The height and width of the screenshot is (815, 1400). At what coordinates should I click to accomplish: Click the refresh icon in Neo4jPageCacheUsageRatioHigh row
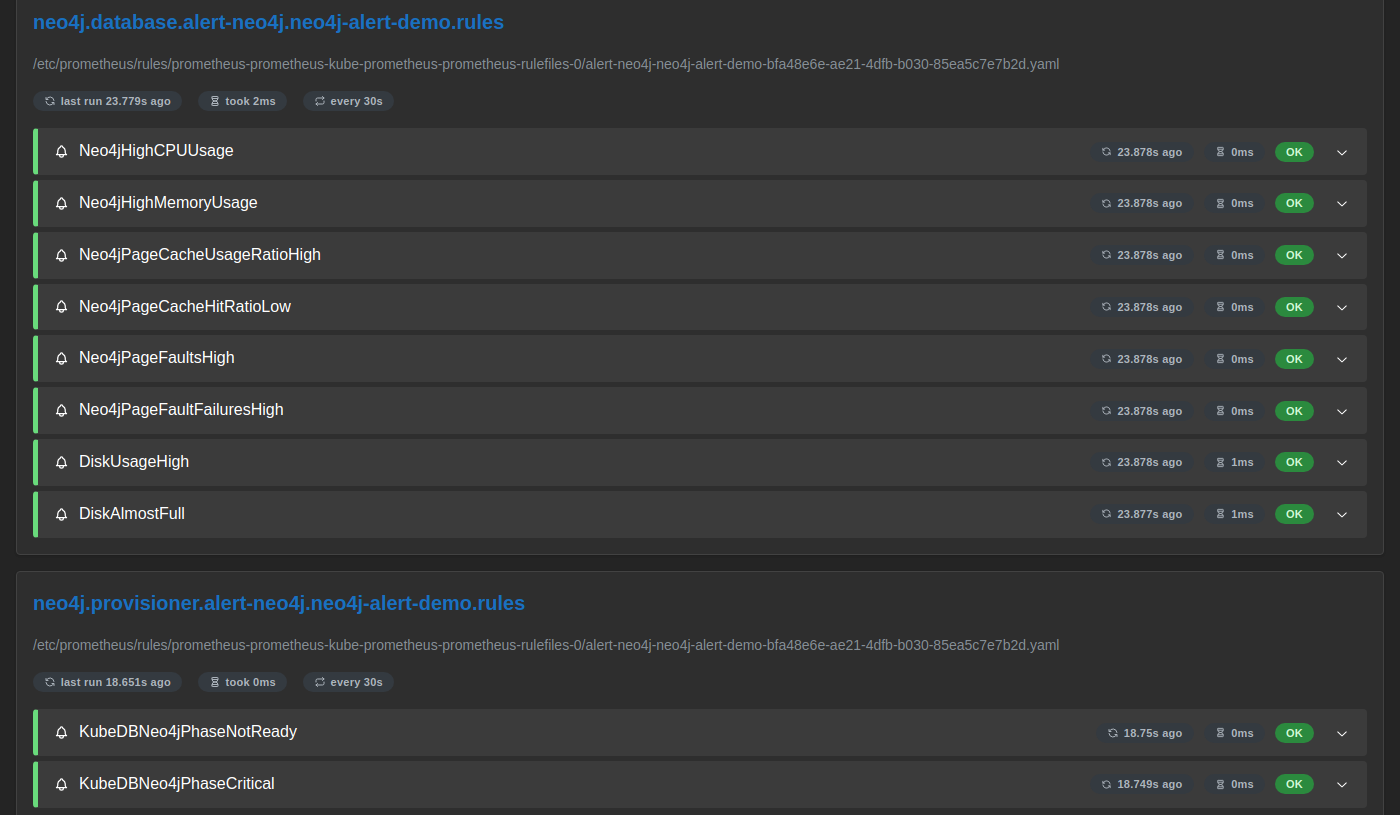(1107, 255)
